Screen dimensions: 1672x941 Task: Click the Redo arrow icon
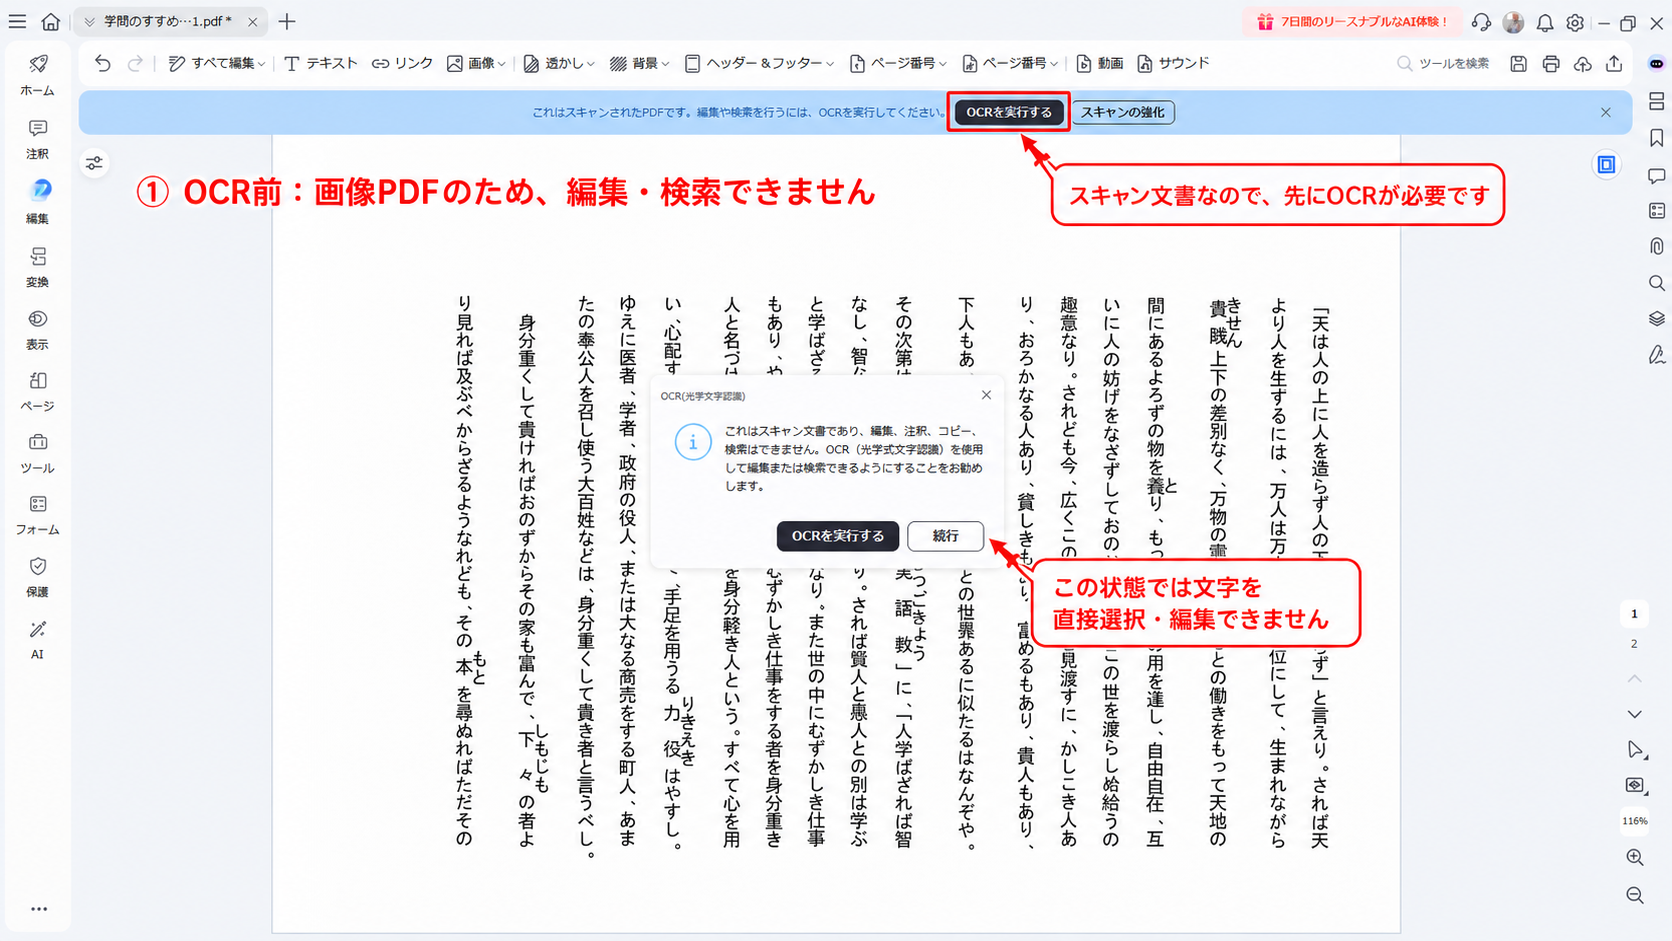click(x=135, y=63)
